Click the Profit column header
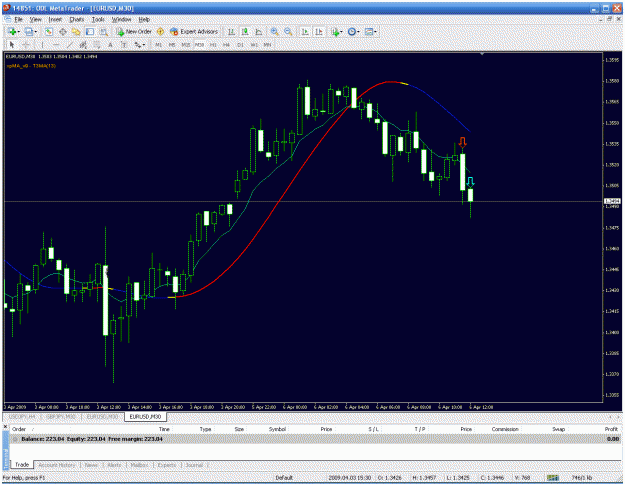This screenshot has width=625, height=484. point(611,429)
